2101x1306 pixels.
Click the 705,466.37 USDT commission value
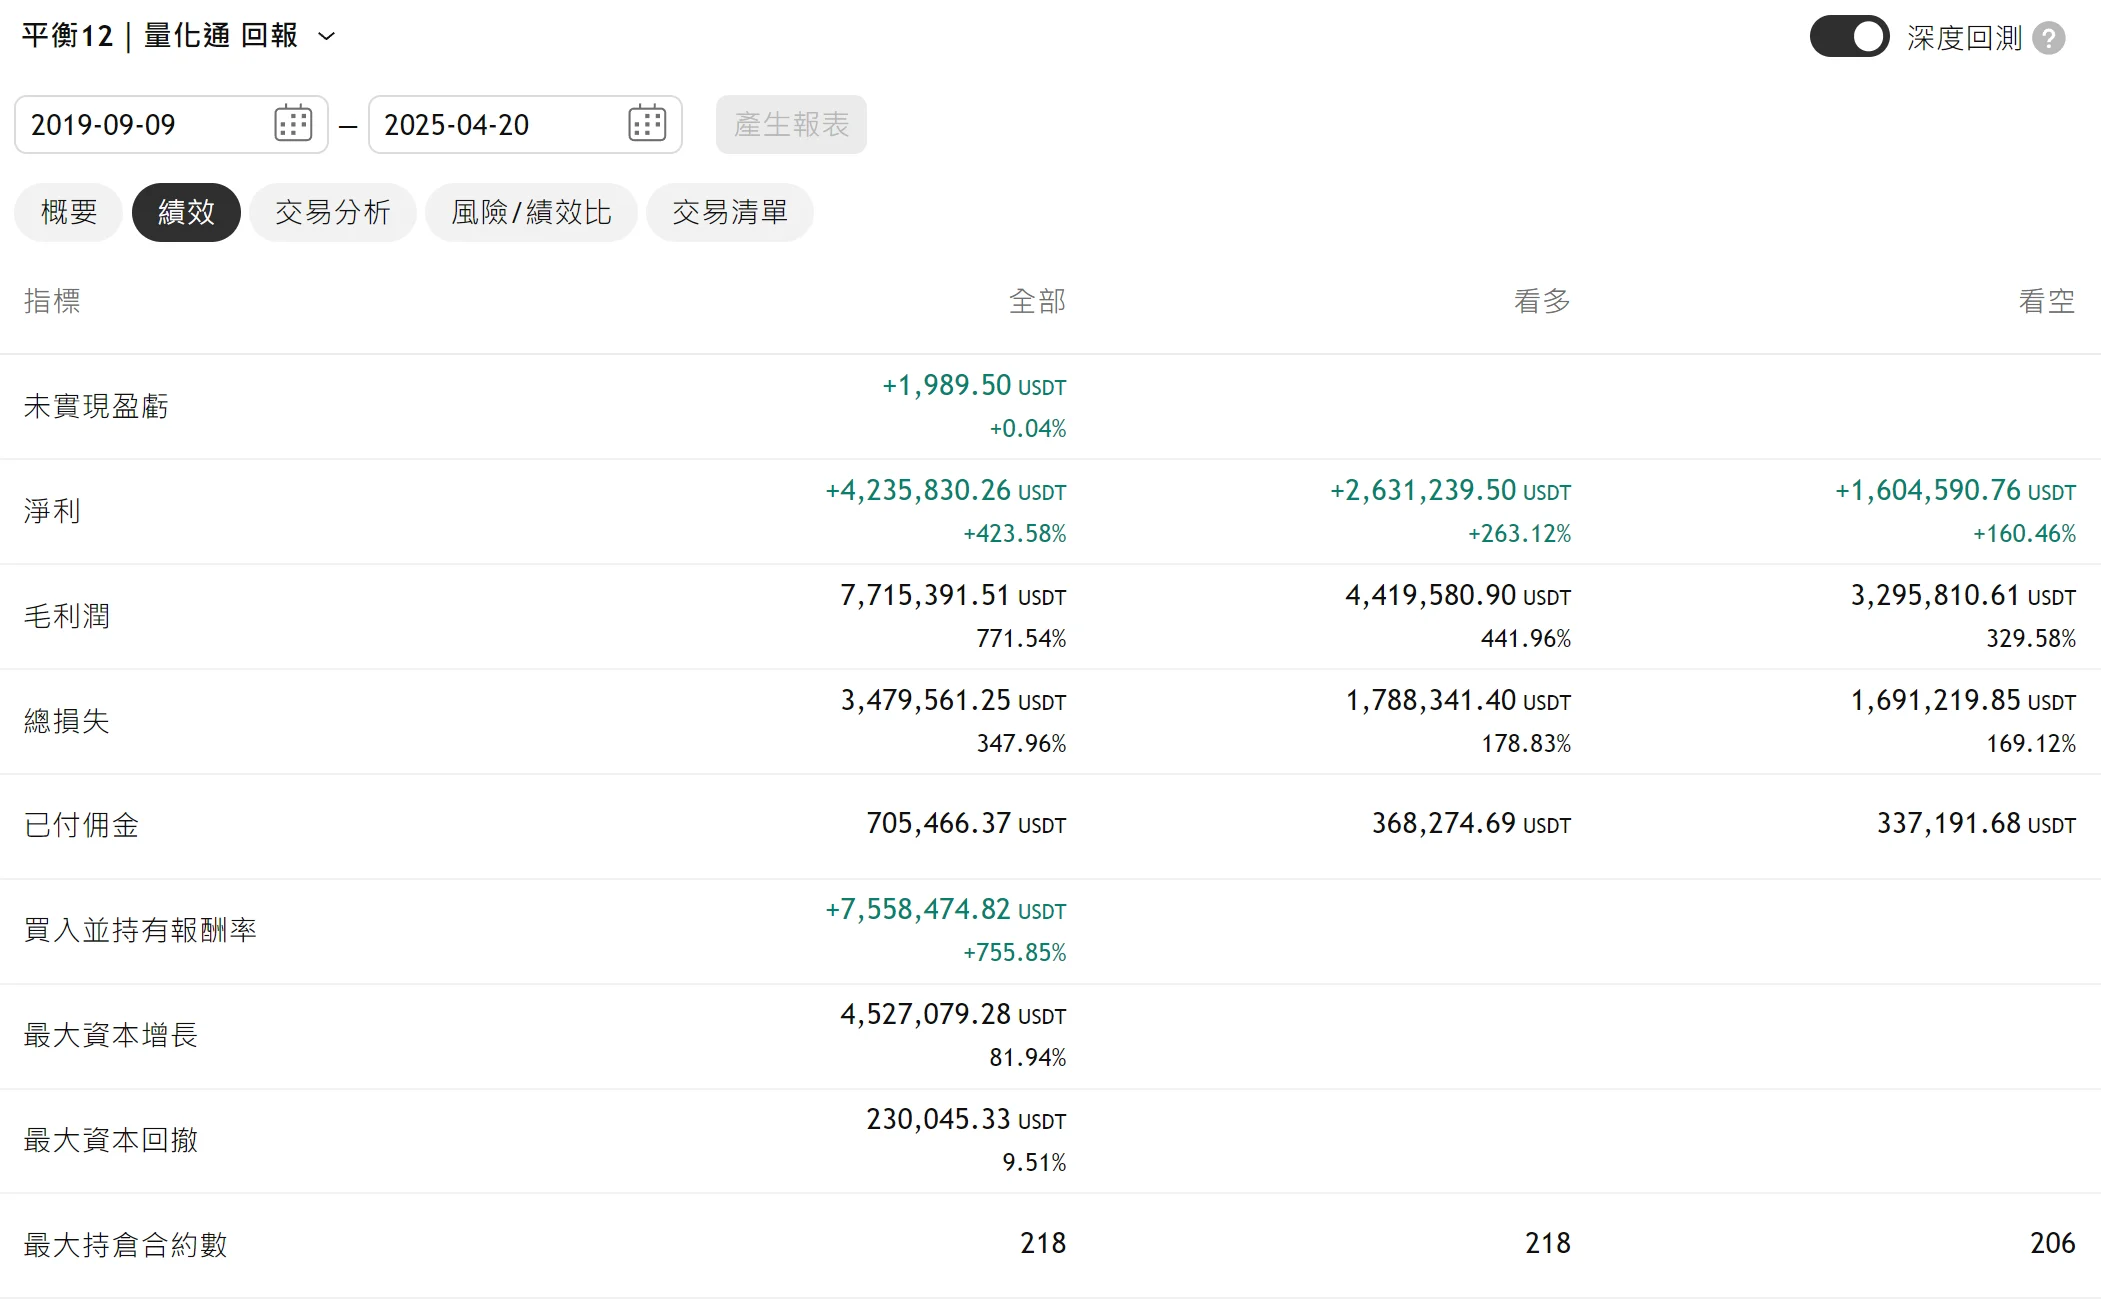(966, 824)
